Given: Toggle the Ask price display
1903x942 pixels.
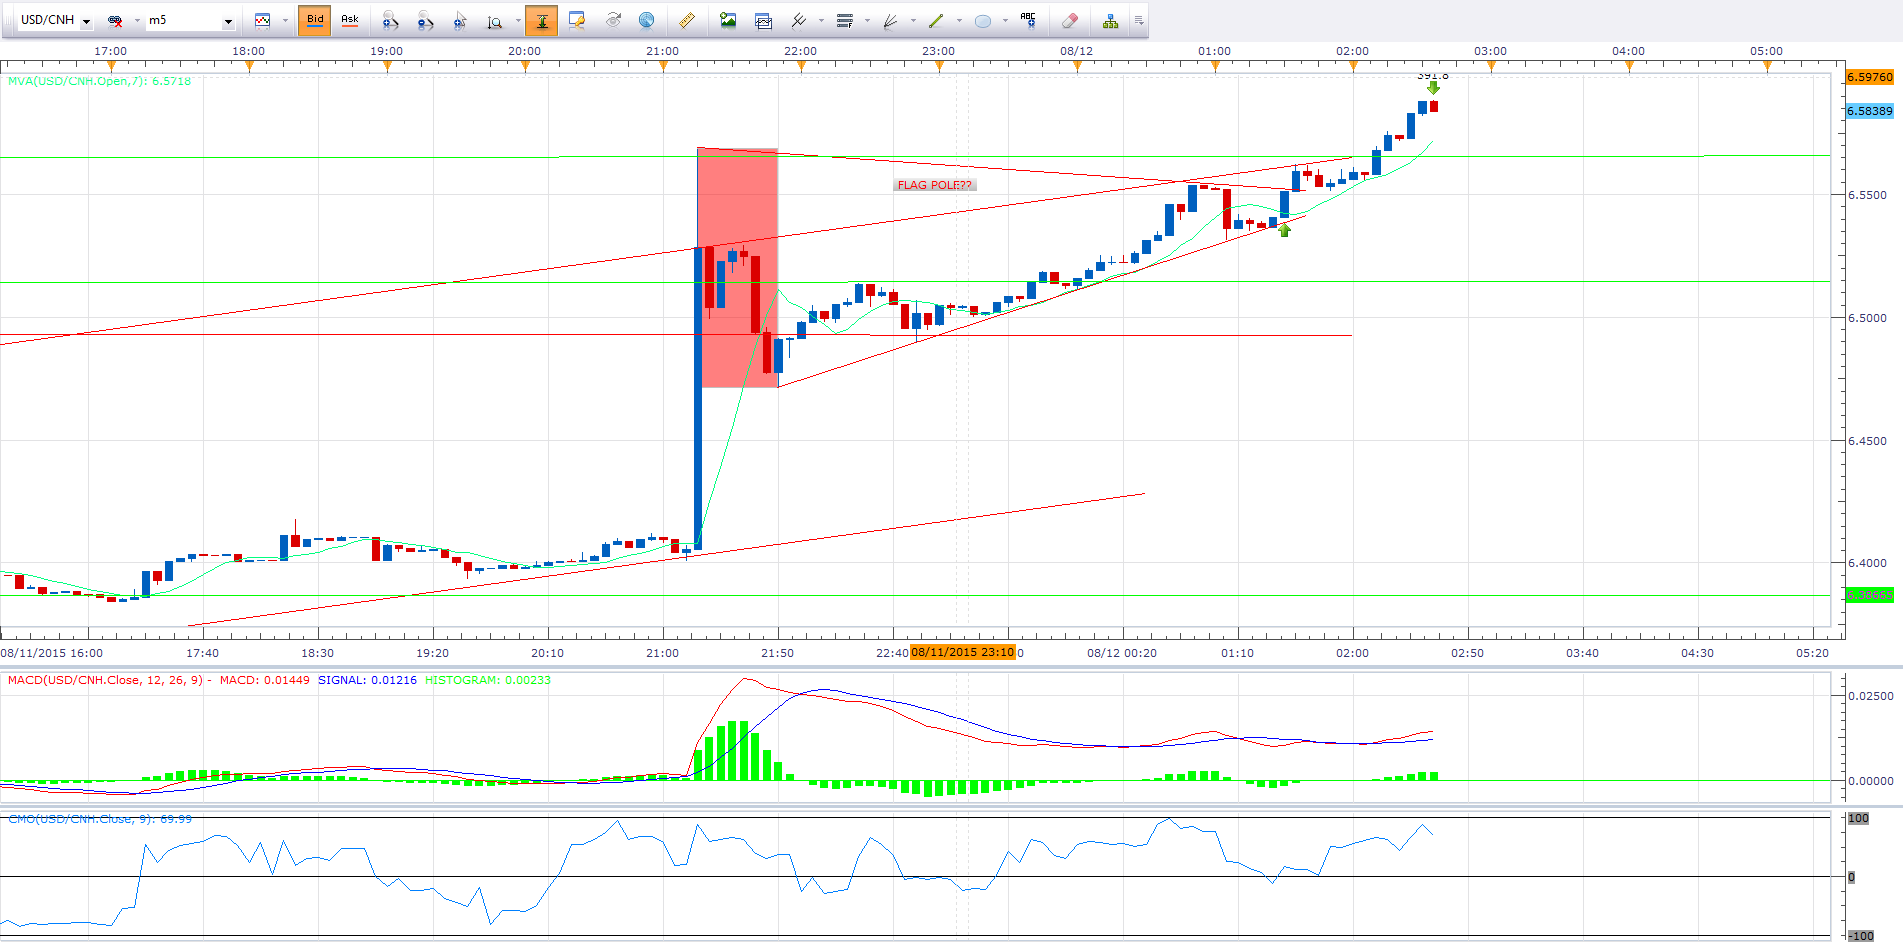Looking at the screenshot, I should point(349,20).
